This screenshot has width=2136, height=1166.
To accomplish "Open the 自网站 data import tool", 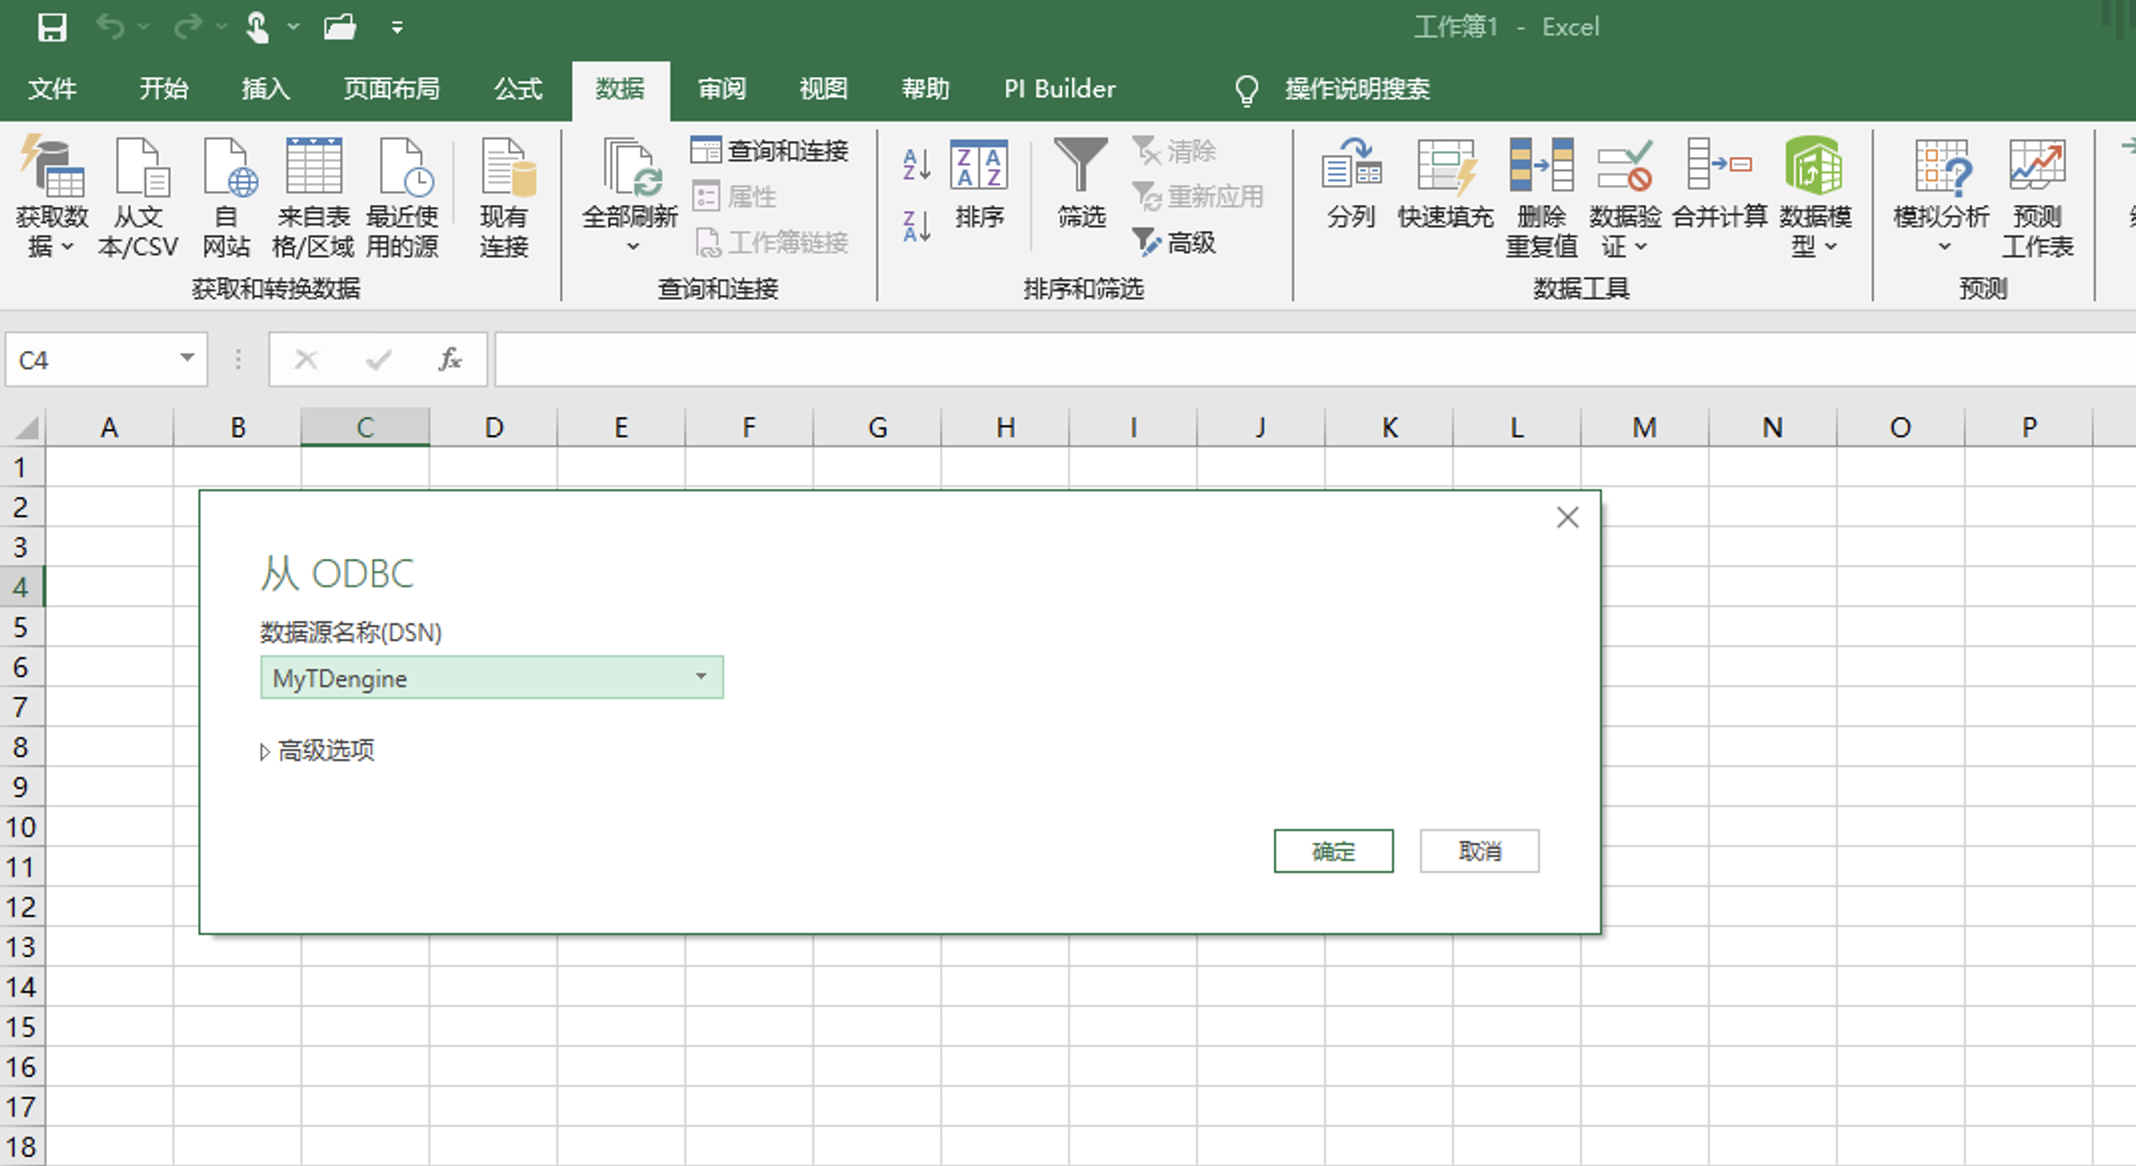I will click(228, 195).
